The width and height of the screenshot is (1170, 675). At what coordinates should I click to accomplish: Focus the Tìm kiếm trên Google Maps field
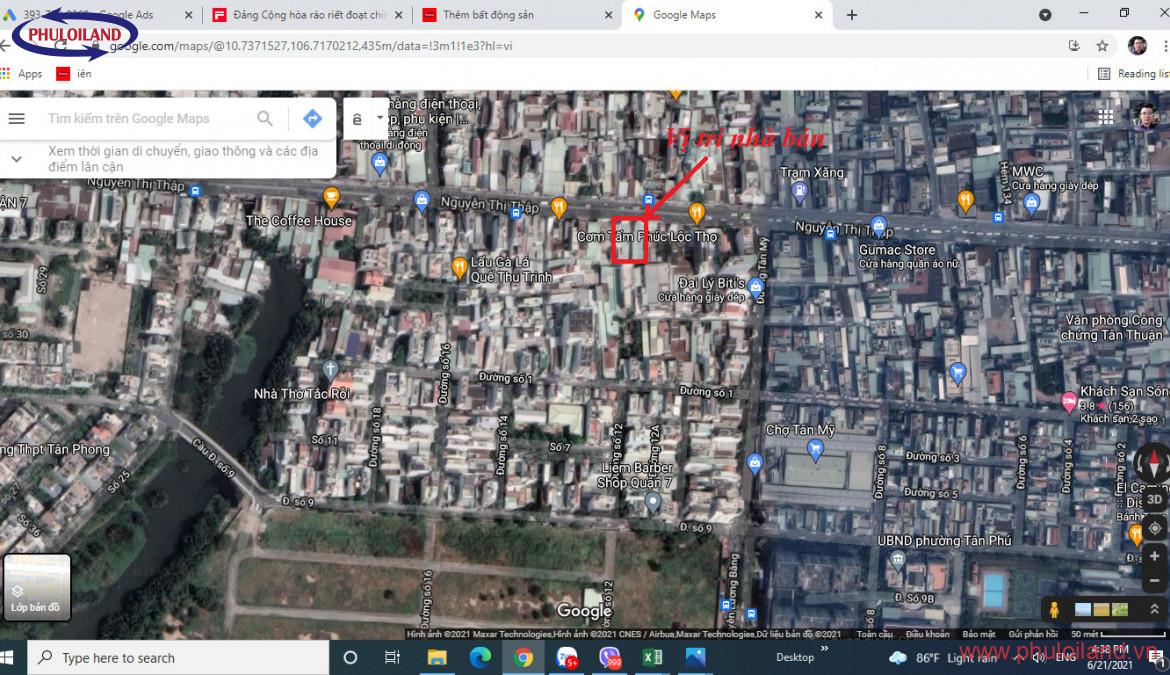point(145,119)
